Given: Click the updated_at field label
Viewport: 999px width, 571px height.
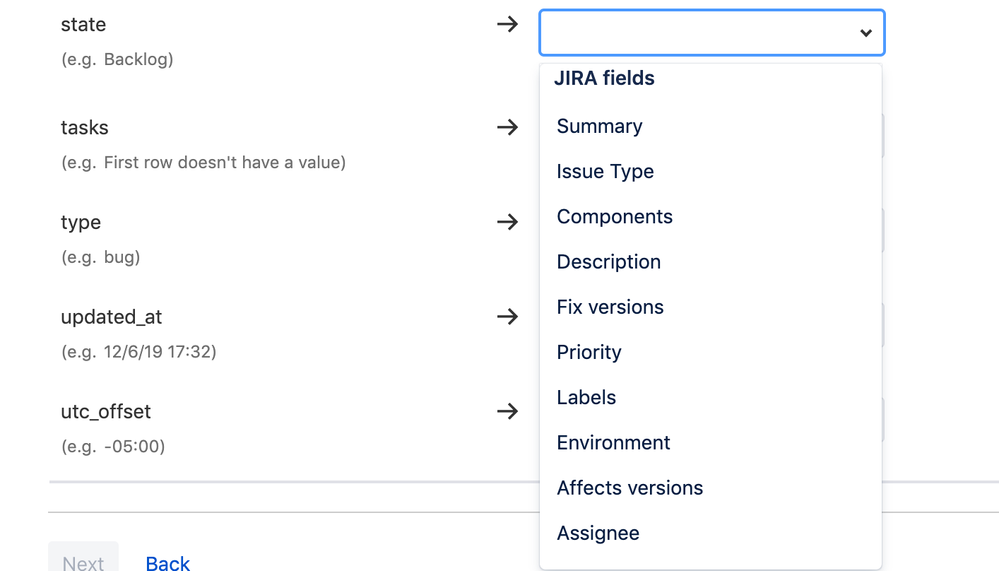Looking at the screenshot, I should pyautogui.click(x=111, y=317).
